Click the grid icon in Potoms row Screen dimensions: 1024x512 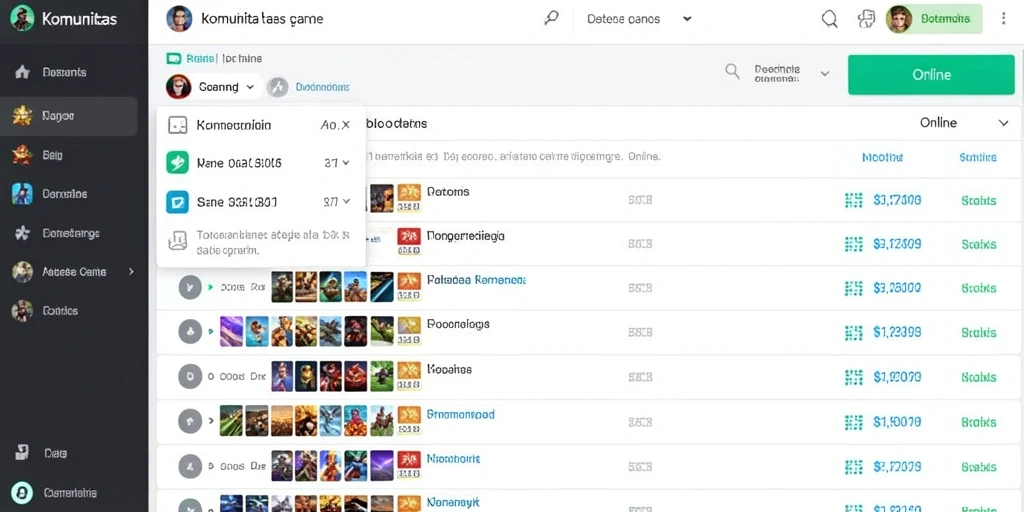click(x=853, y=200)
